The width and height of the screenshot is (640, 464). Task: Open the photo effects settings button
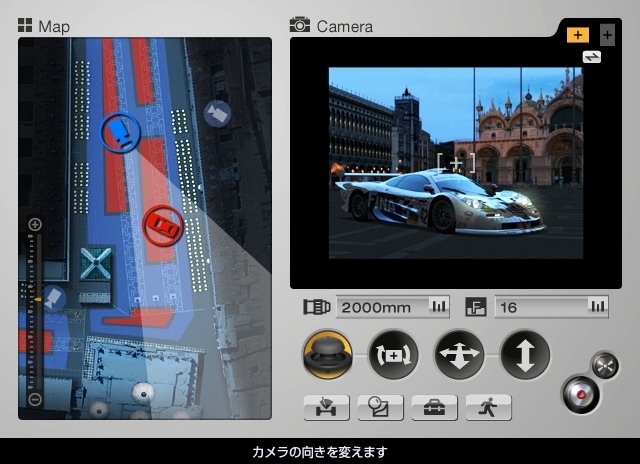tap(380, 407)
